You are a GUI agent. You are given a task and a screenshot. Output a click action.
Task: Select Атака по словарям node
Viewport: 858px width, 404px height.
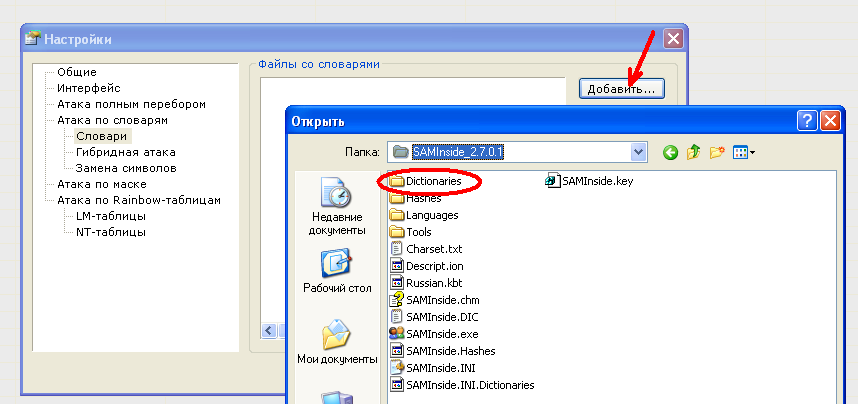(x=112, y=120)
